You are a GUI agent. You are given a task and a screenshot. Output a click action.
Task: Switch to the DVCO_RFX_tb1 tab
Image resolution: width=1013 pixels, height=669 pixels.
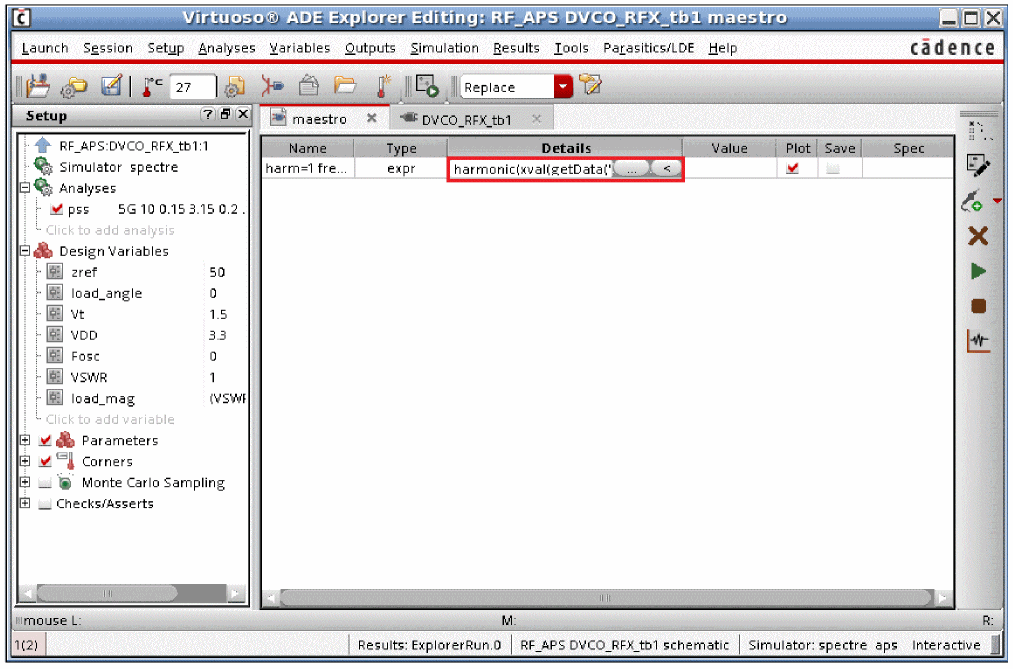[x=465, y=119]
